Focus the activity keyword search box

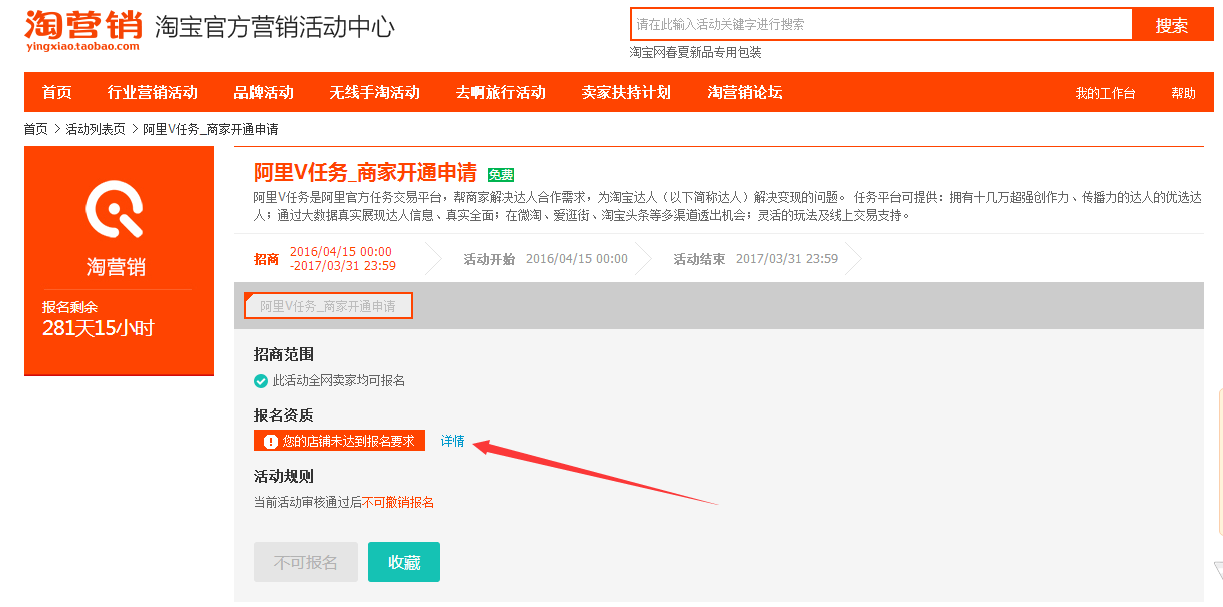pyautogui.click(x=881, y=24)
